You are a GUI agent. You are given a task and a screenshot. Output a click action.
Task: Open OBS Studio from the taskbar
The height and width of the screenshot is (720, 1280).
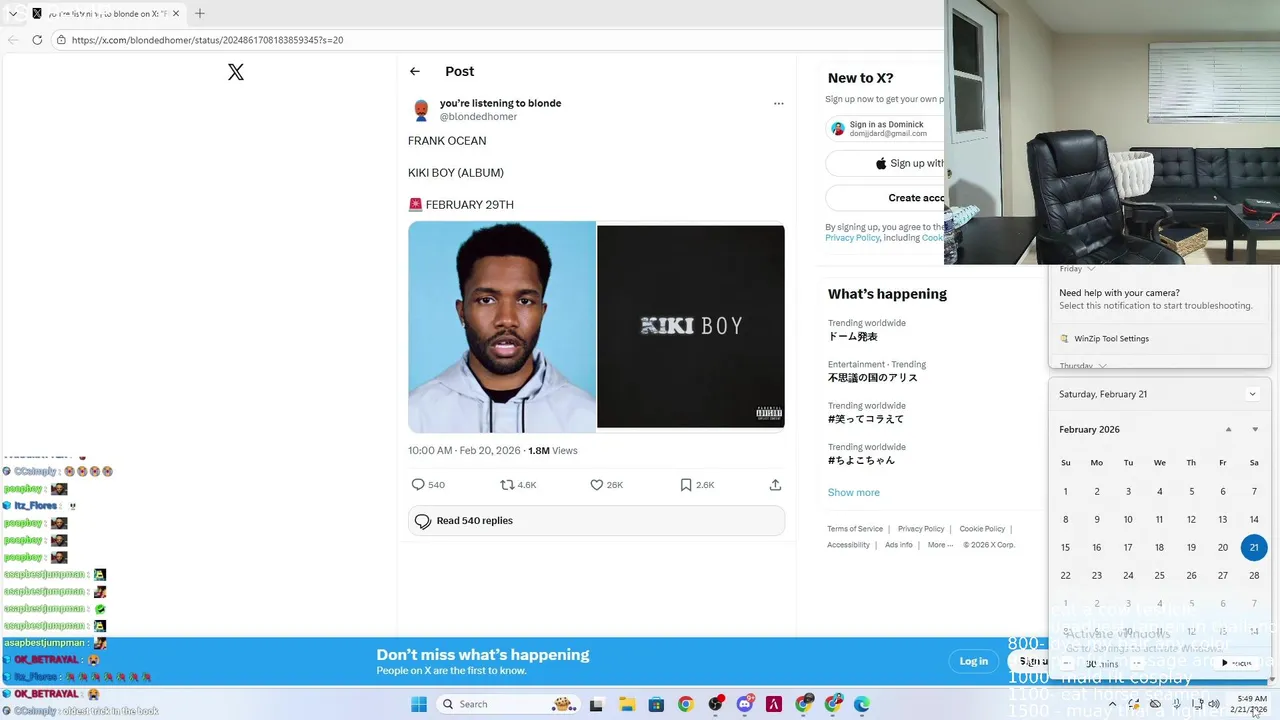(x=715, y=704)
